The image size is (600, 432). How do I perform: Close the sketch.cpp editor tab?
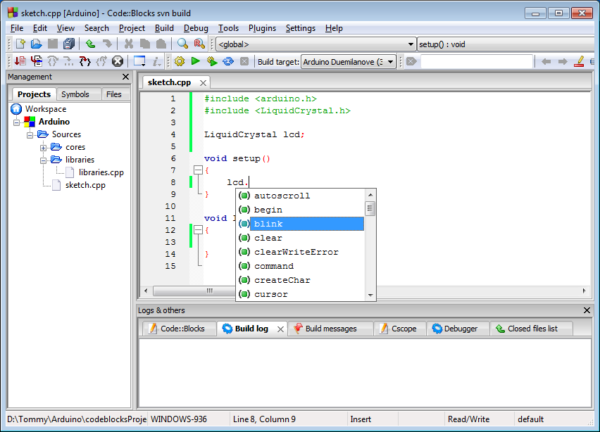203,83
